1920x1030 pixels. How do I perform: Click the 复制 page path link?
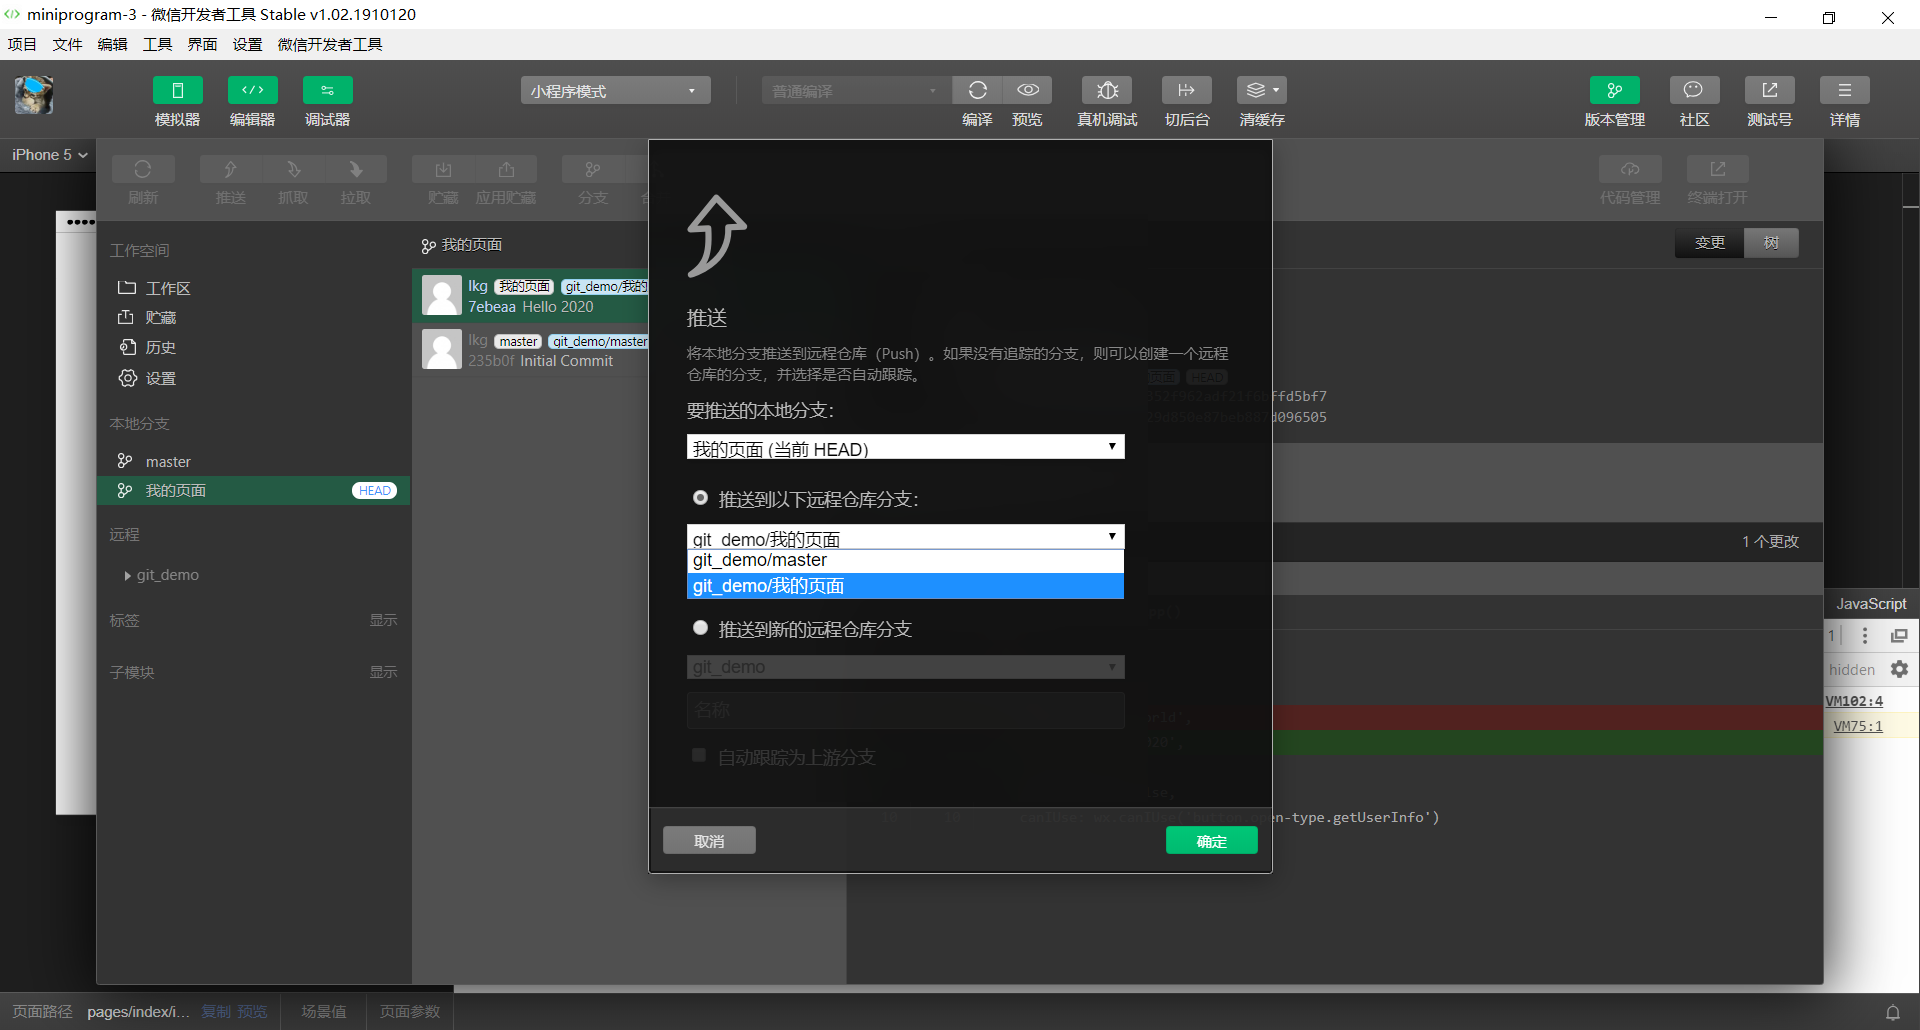pos(216,1012)
